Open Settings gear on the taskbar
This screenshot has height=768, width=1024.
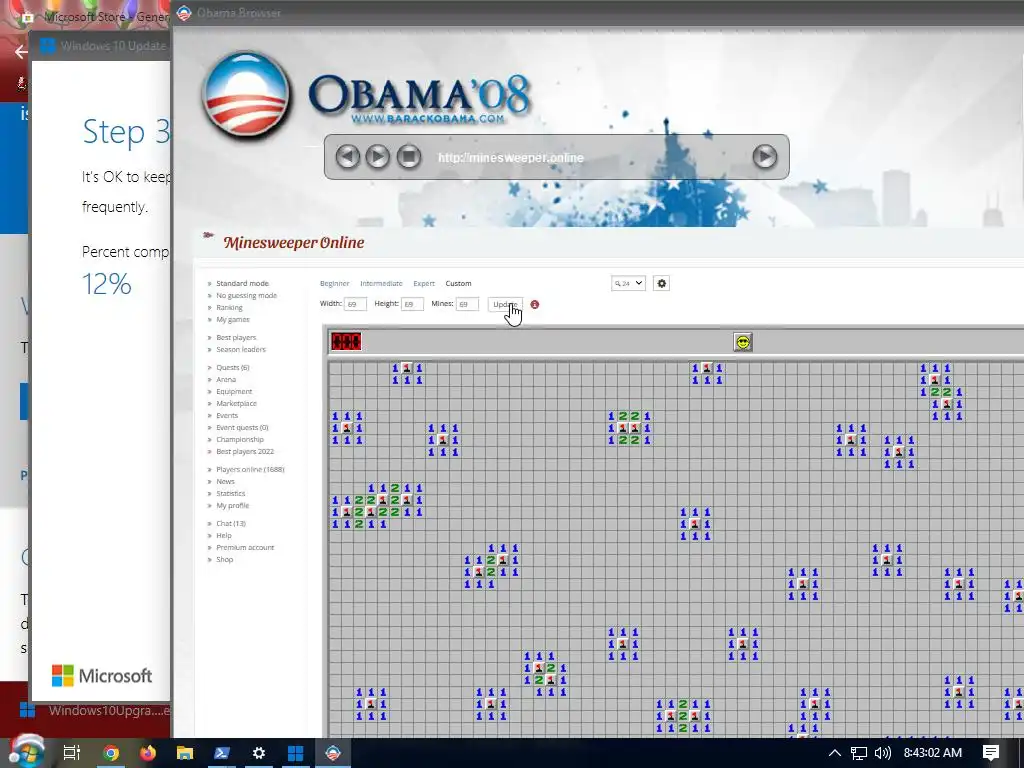(259, 753)
